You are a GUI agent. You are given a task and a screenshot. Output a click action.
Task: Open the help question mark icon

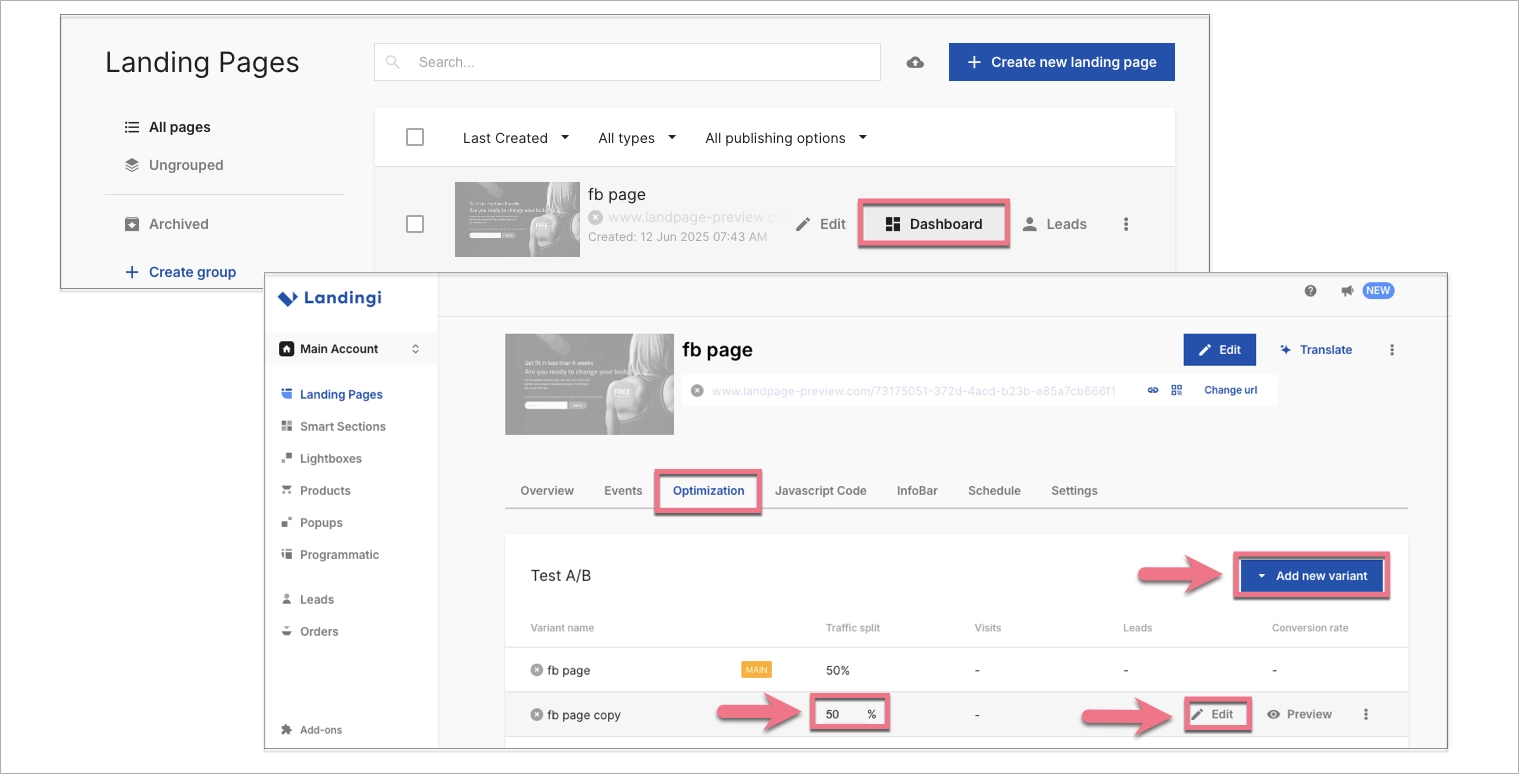pyautogui.click(x=1310, y=291)
